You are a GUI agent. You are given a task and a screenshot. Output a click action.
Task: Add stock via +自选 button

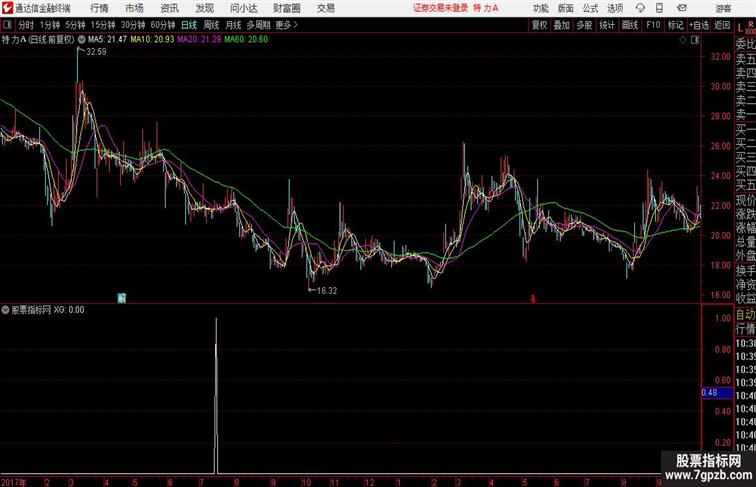[700, 25]
